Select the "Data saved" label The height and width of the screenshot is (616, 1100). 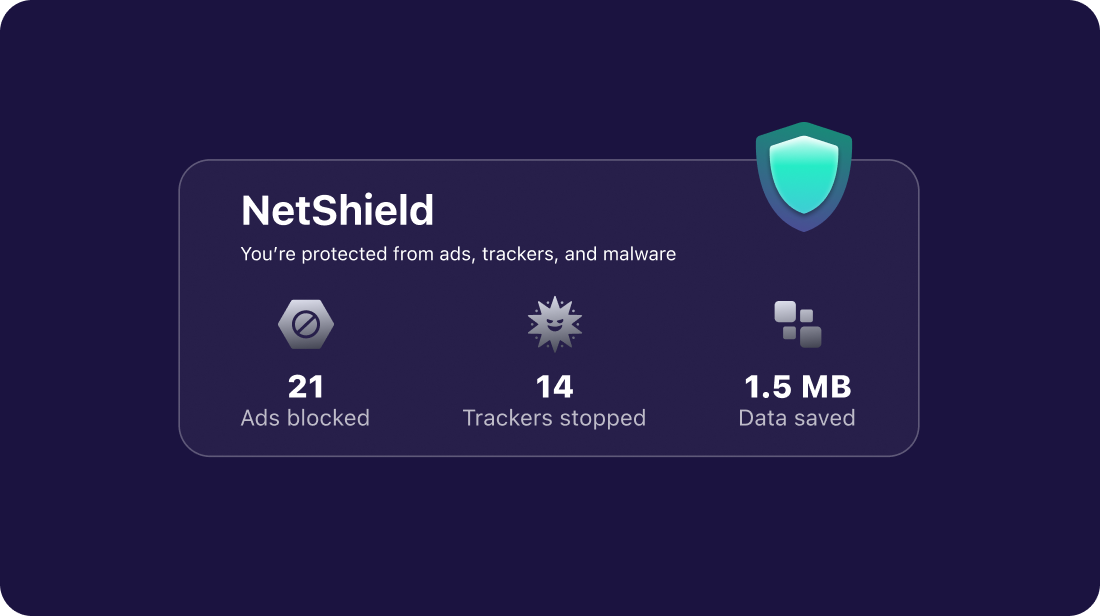[x=797, y=417]
